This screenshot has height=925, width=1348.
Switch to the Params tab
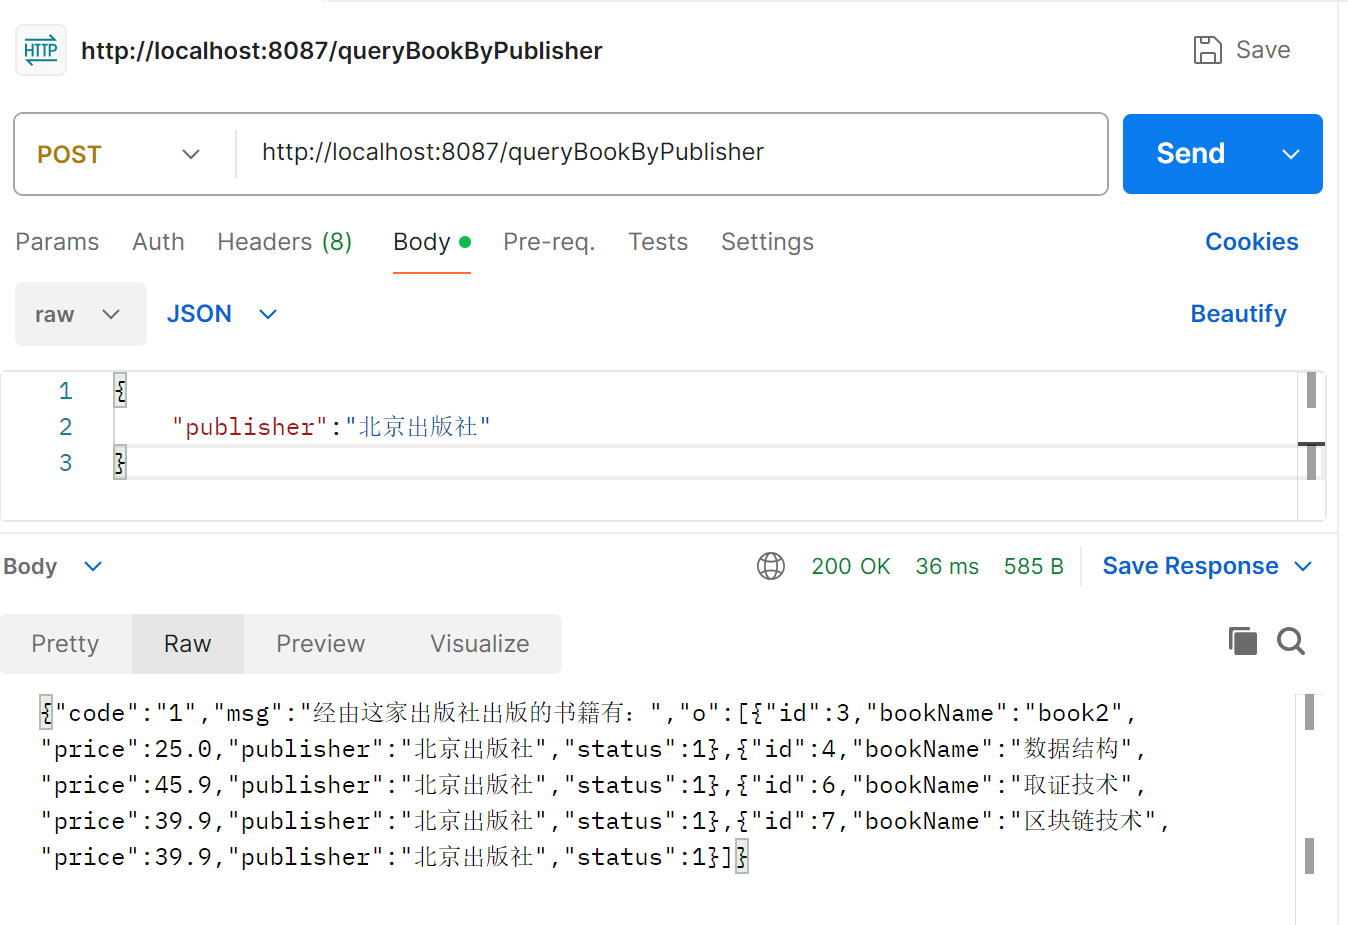click(x=57, y=242)
